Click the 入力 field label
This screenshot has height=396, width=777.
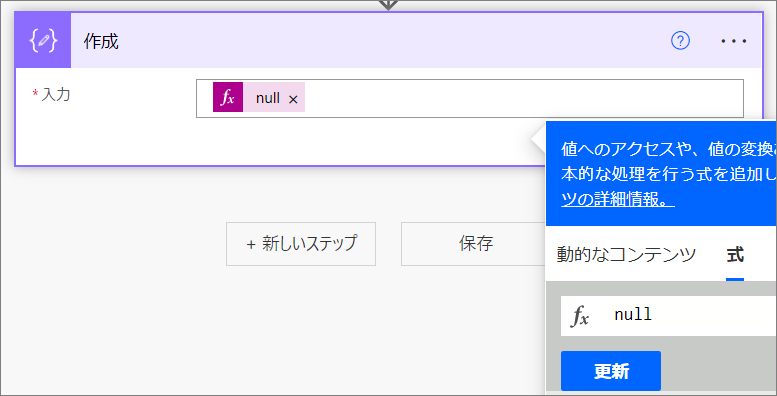pos(56,94)
